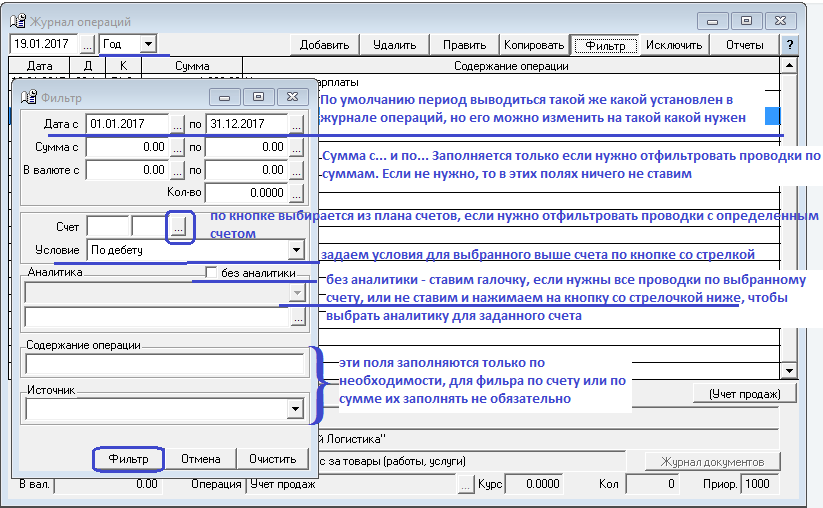823x508 pixels.
Task: Click the В вал. field in journal
Action: [x=108, y=484]
